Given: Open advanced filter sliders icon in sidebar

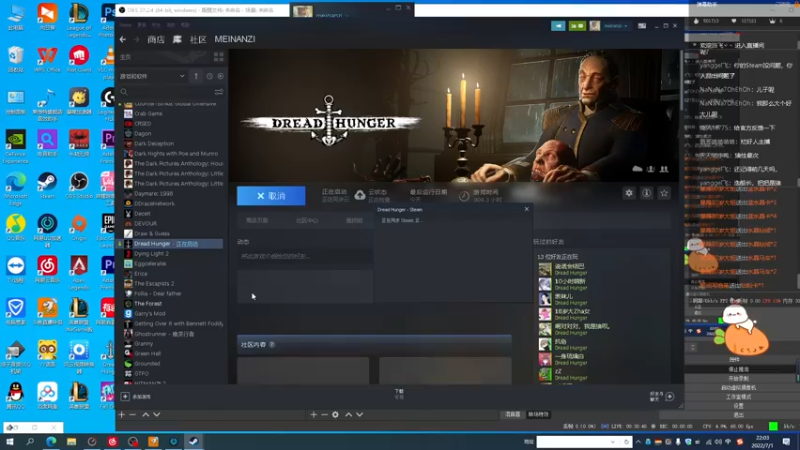Looking at the screenshot, I should (x=219, y=92).
